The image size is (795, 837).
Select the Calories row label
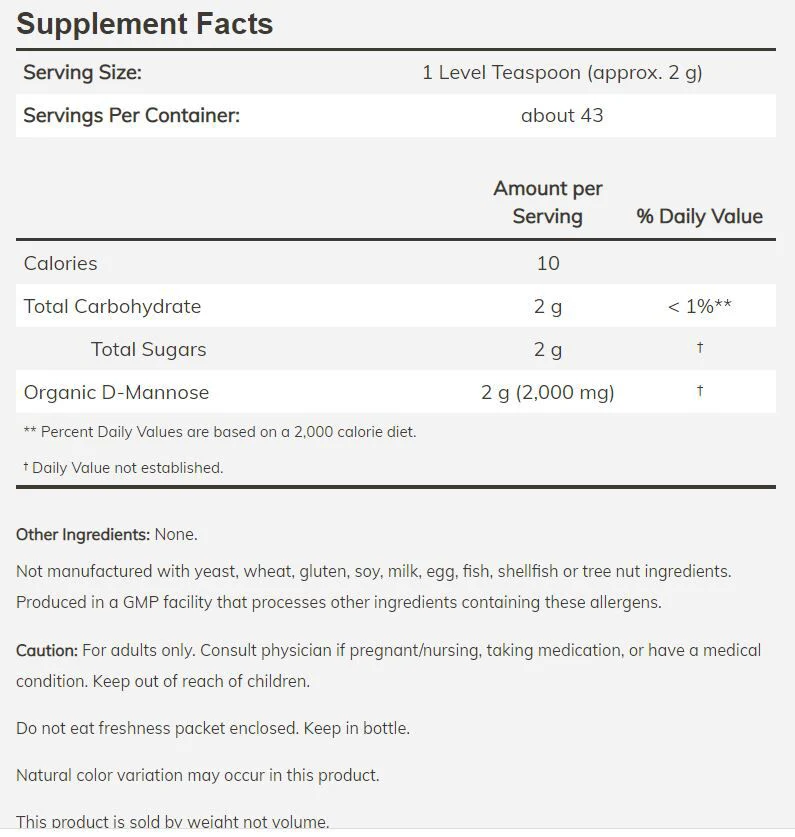coord(60,263)
